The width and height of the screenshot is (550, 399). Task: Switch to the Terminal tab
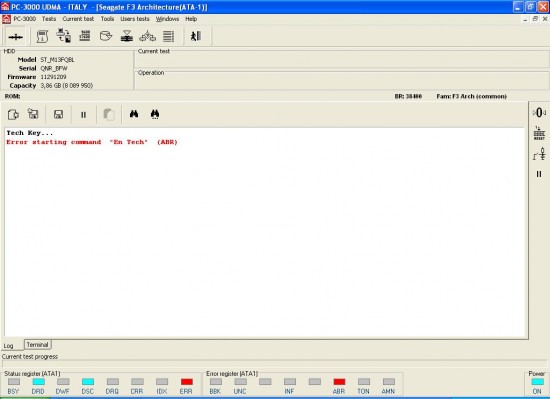[38, 345]
